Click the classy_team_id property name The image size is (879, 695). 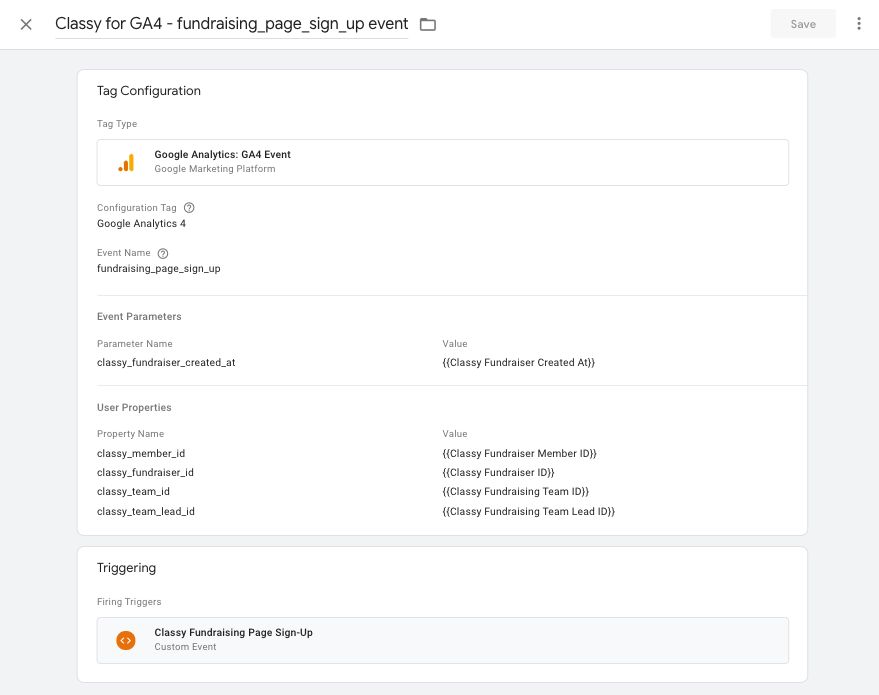pyautogui.click(x=133, y=492)
